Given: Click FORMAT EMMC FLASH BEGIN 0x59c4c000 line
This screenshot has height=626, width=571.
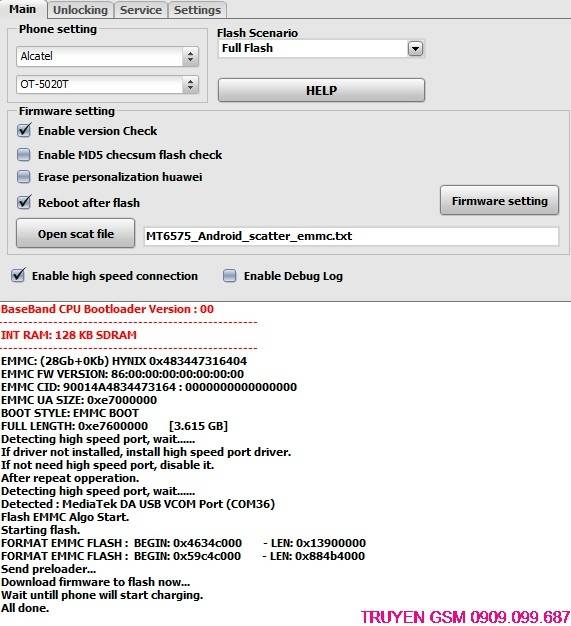Looking at the screenshot, I should pos(183,556).
